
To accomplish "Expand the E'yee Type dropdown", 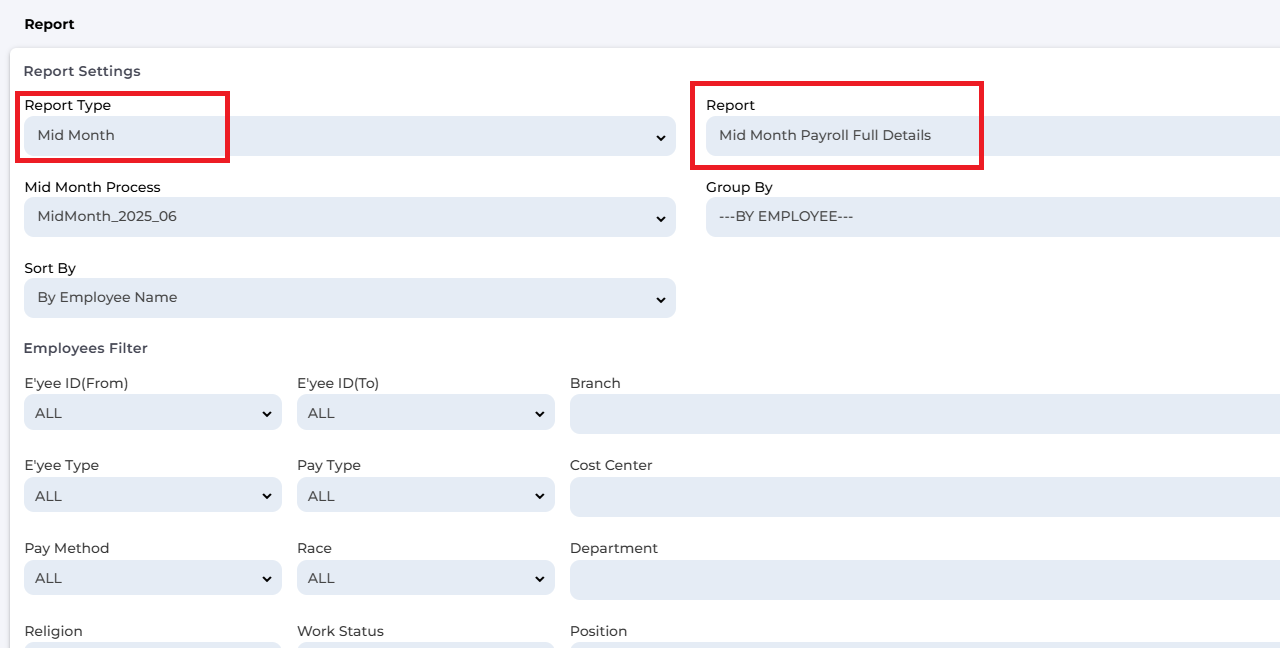I will tap(152, 496).
